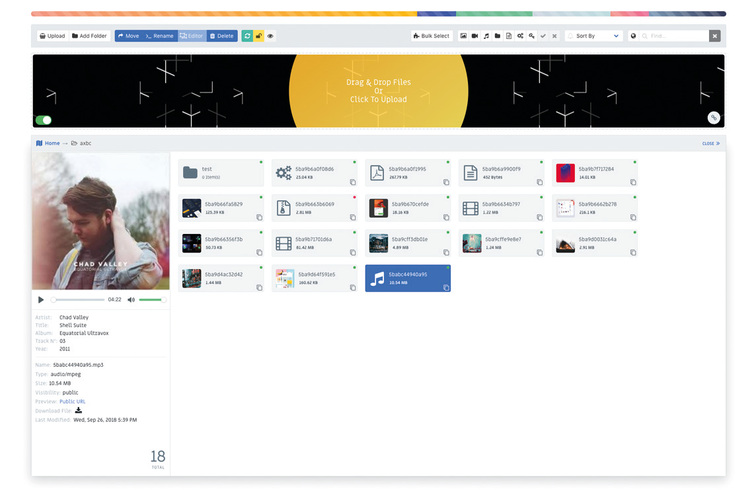Click the globe icon beside search

point(634,36)
